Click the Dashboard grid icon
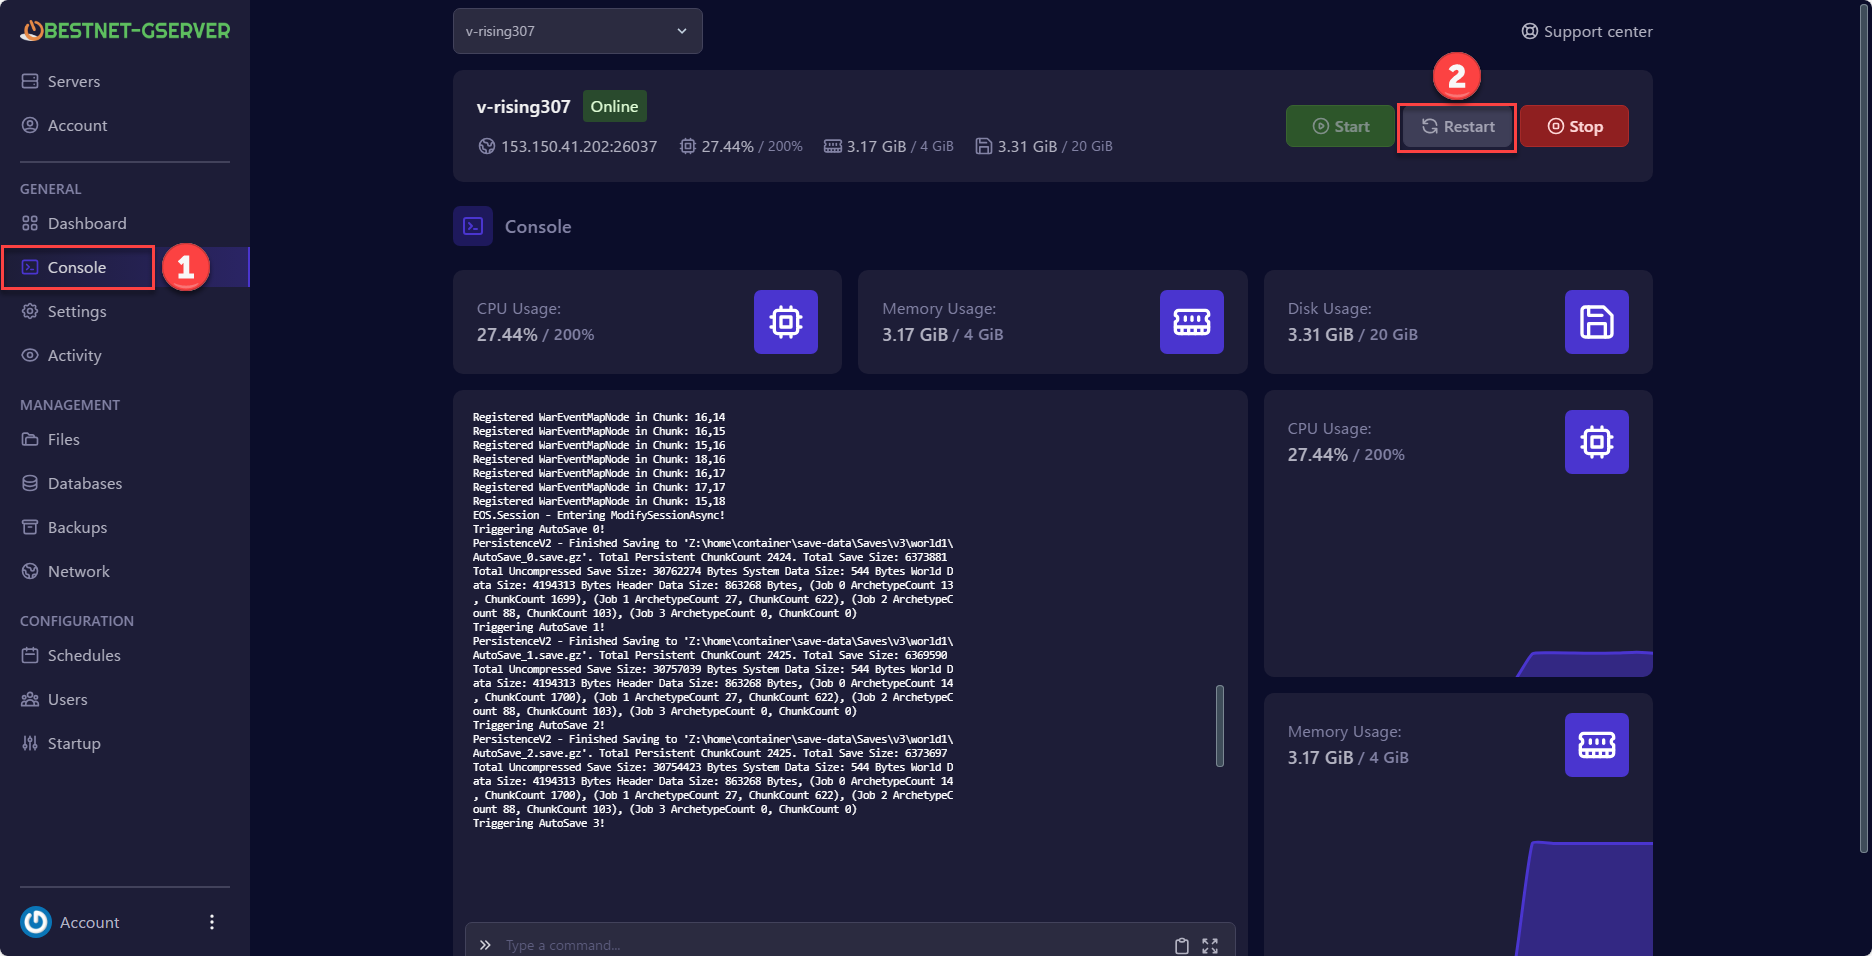The height and width of the screenshot is (956, 1872). click(30, 223)
